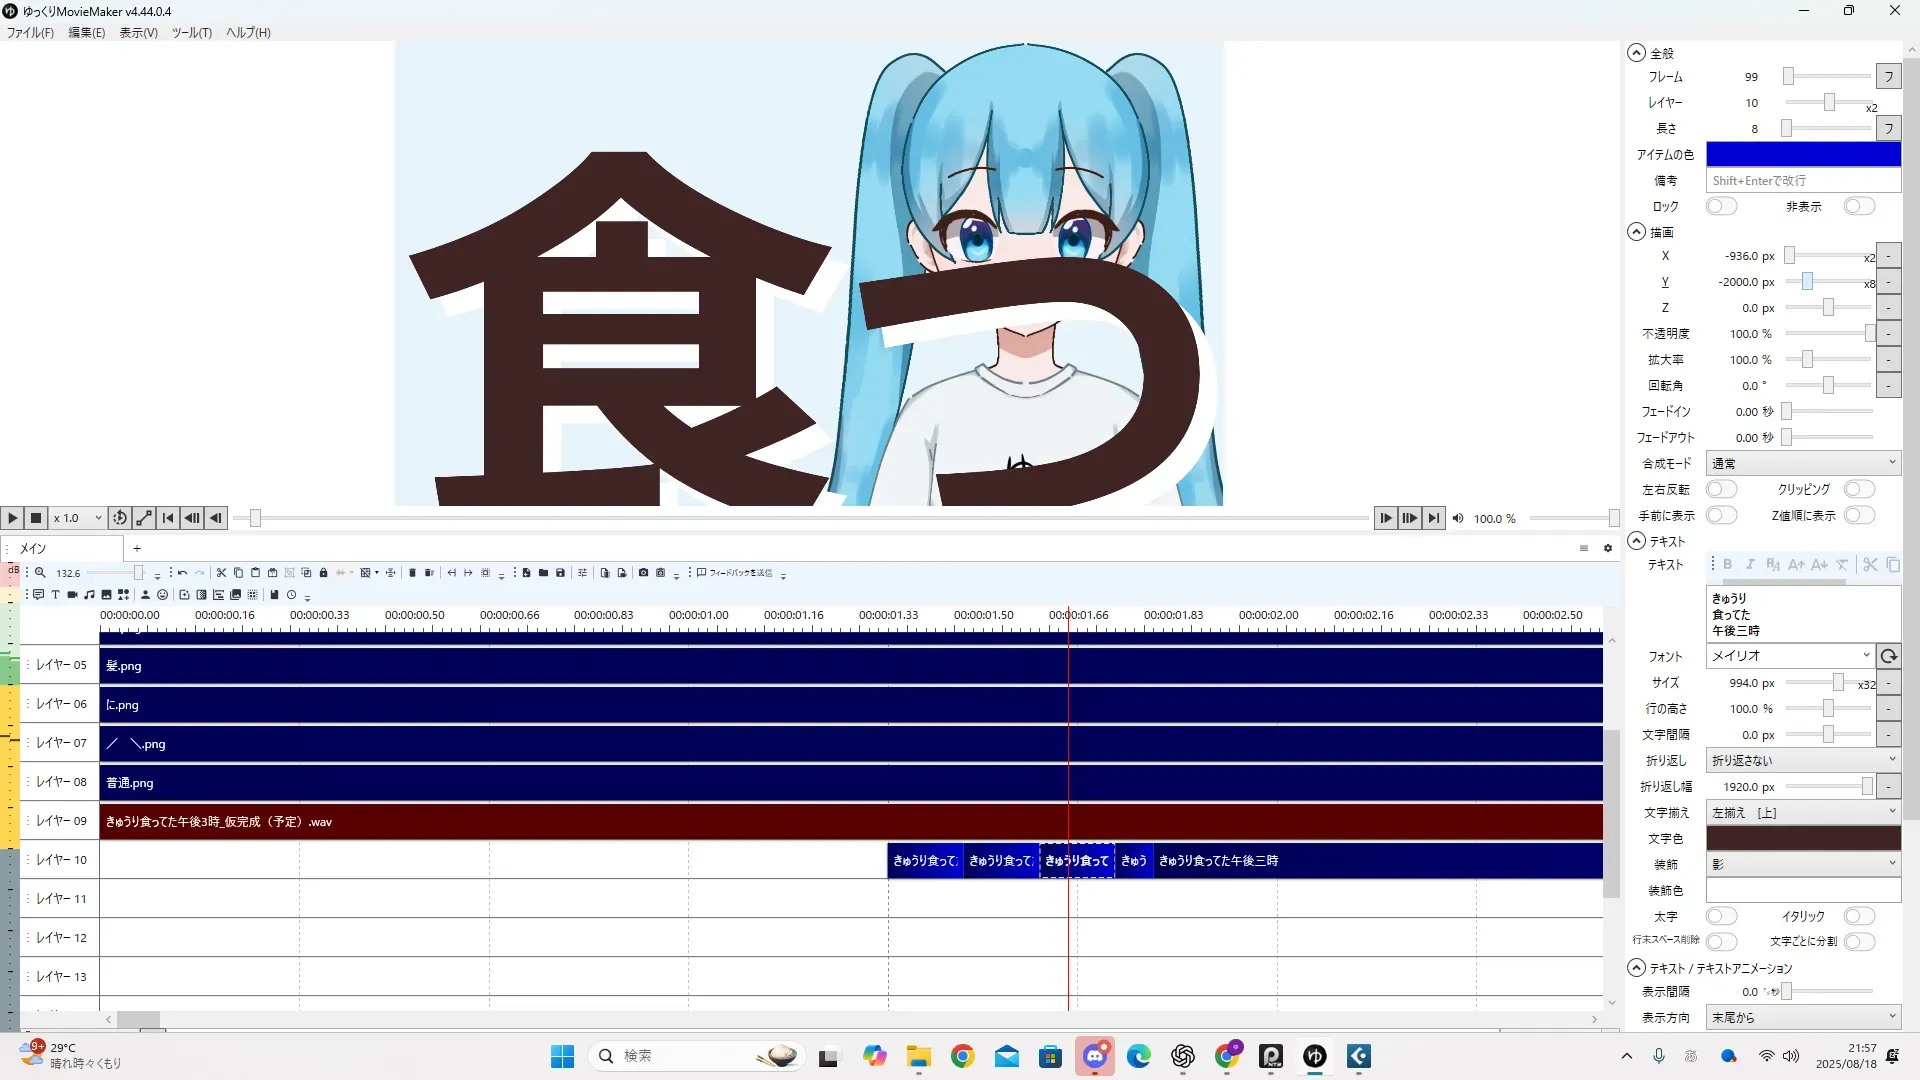This screenshot has width=1920, height=1080.
Task: Toggle the ロック switch
Action: tap(1721, 206)
